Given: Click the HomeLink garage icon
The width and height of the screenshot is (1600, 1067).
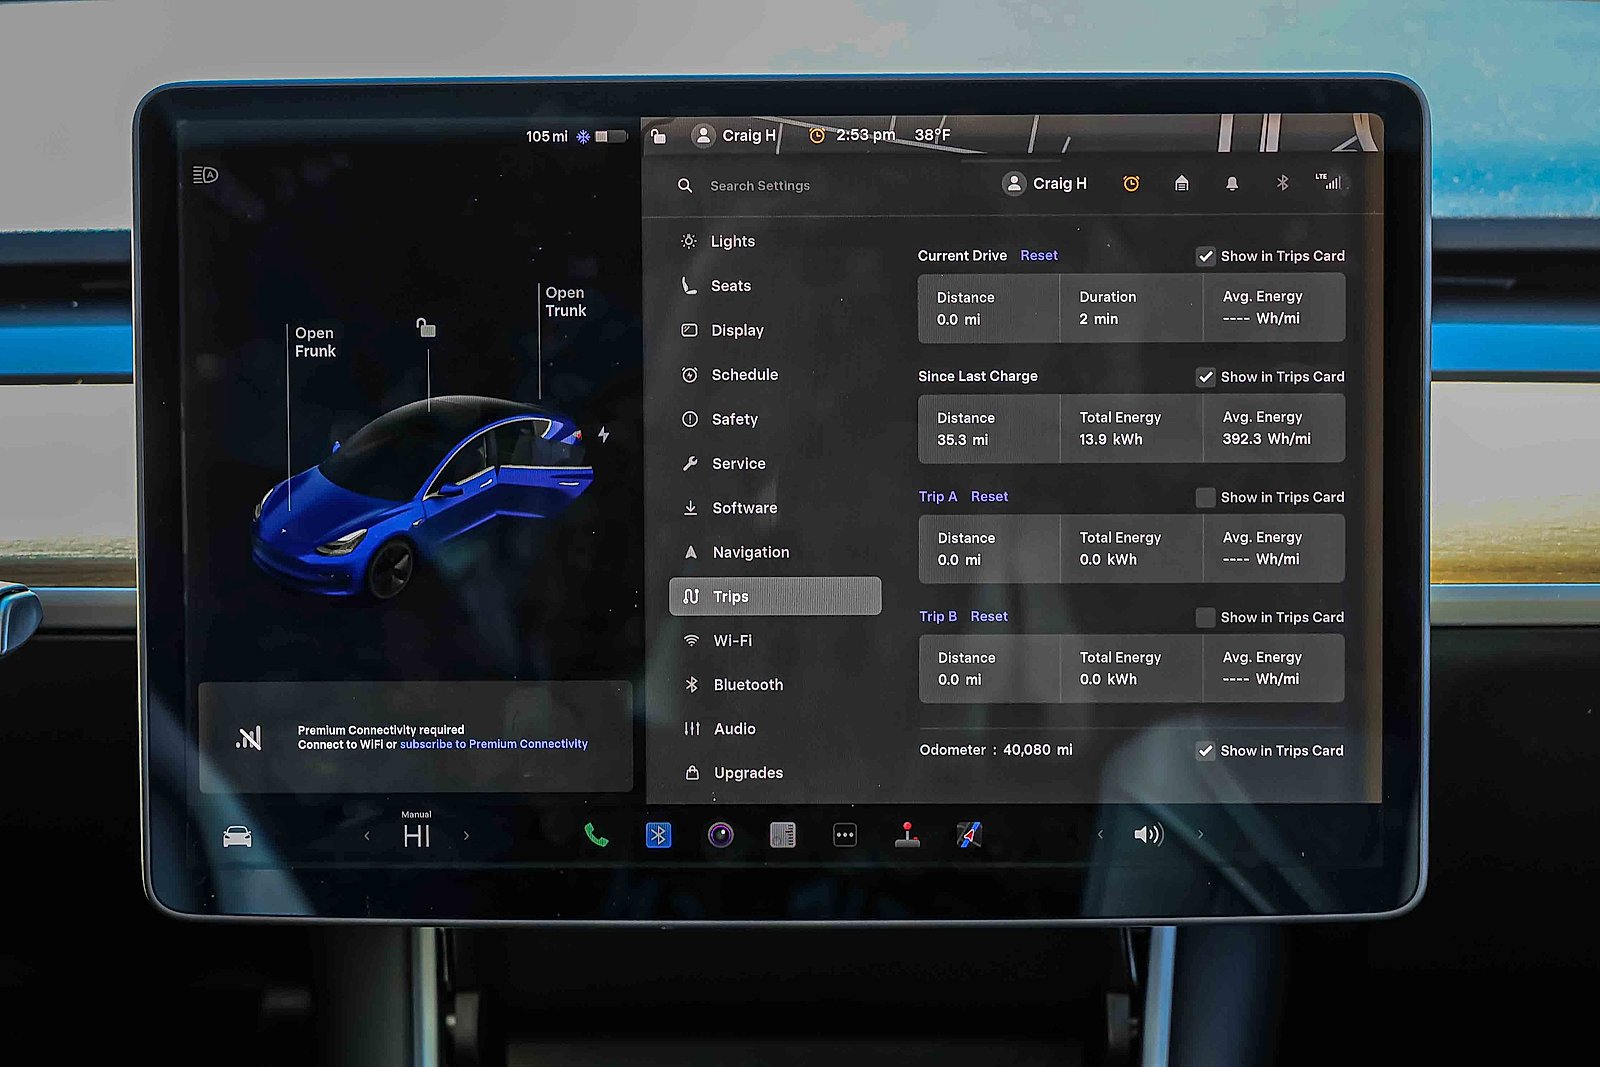Looking at the screenshot, I should pos(1181,184).
